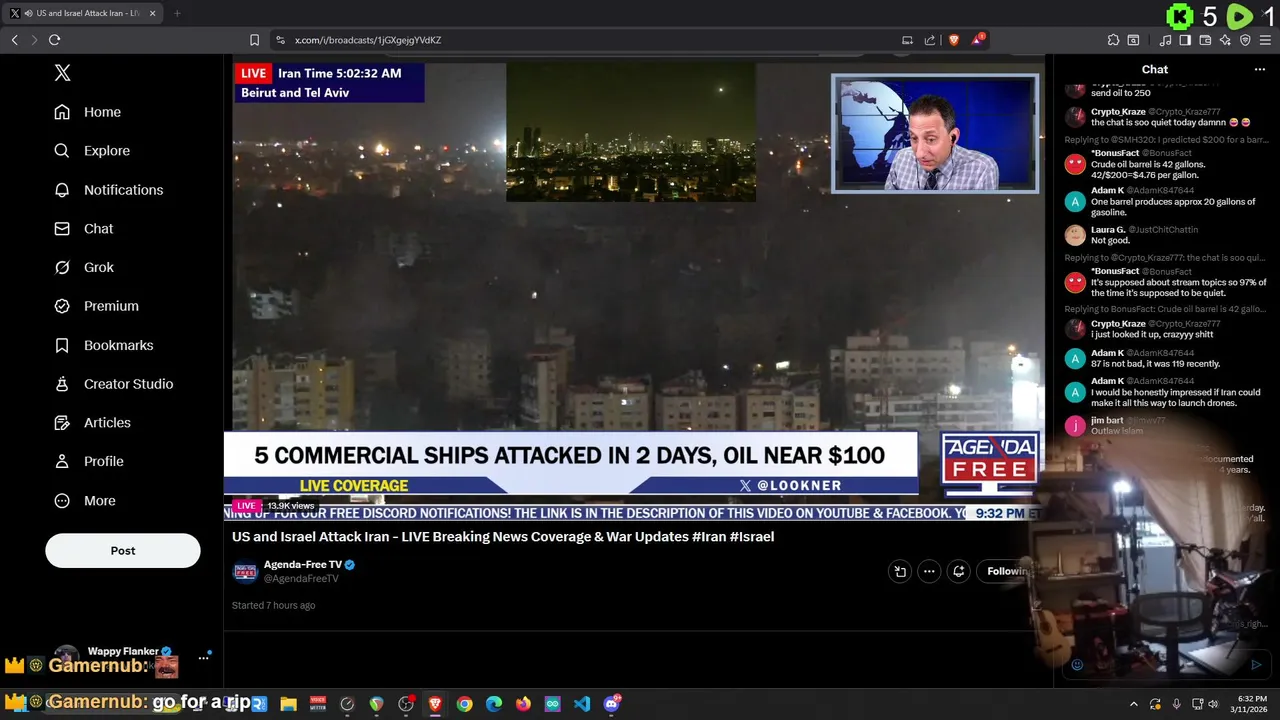Open Firefox from the taskbar

523,704
